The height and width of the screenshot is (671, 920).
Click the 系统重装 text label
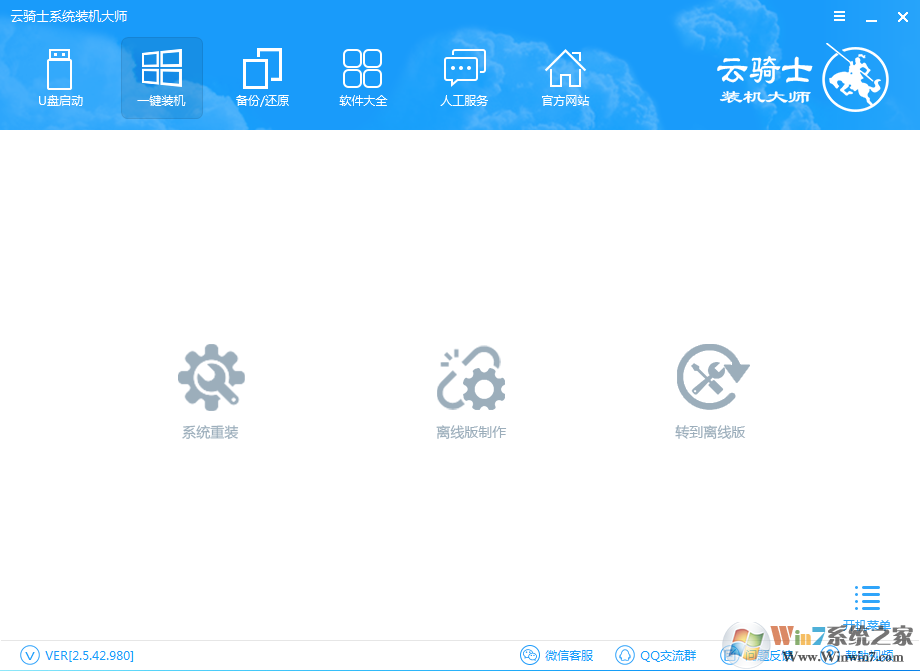point(210,432)
